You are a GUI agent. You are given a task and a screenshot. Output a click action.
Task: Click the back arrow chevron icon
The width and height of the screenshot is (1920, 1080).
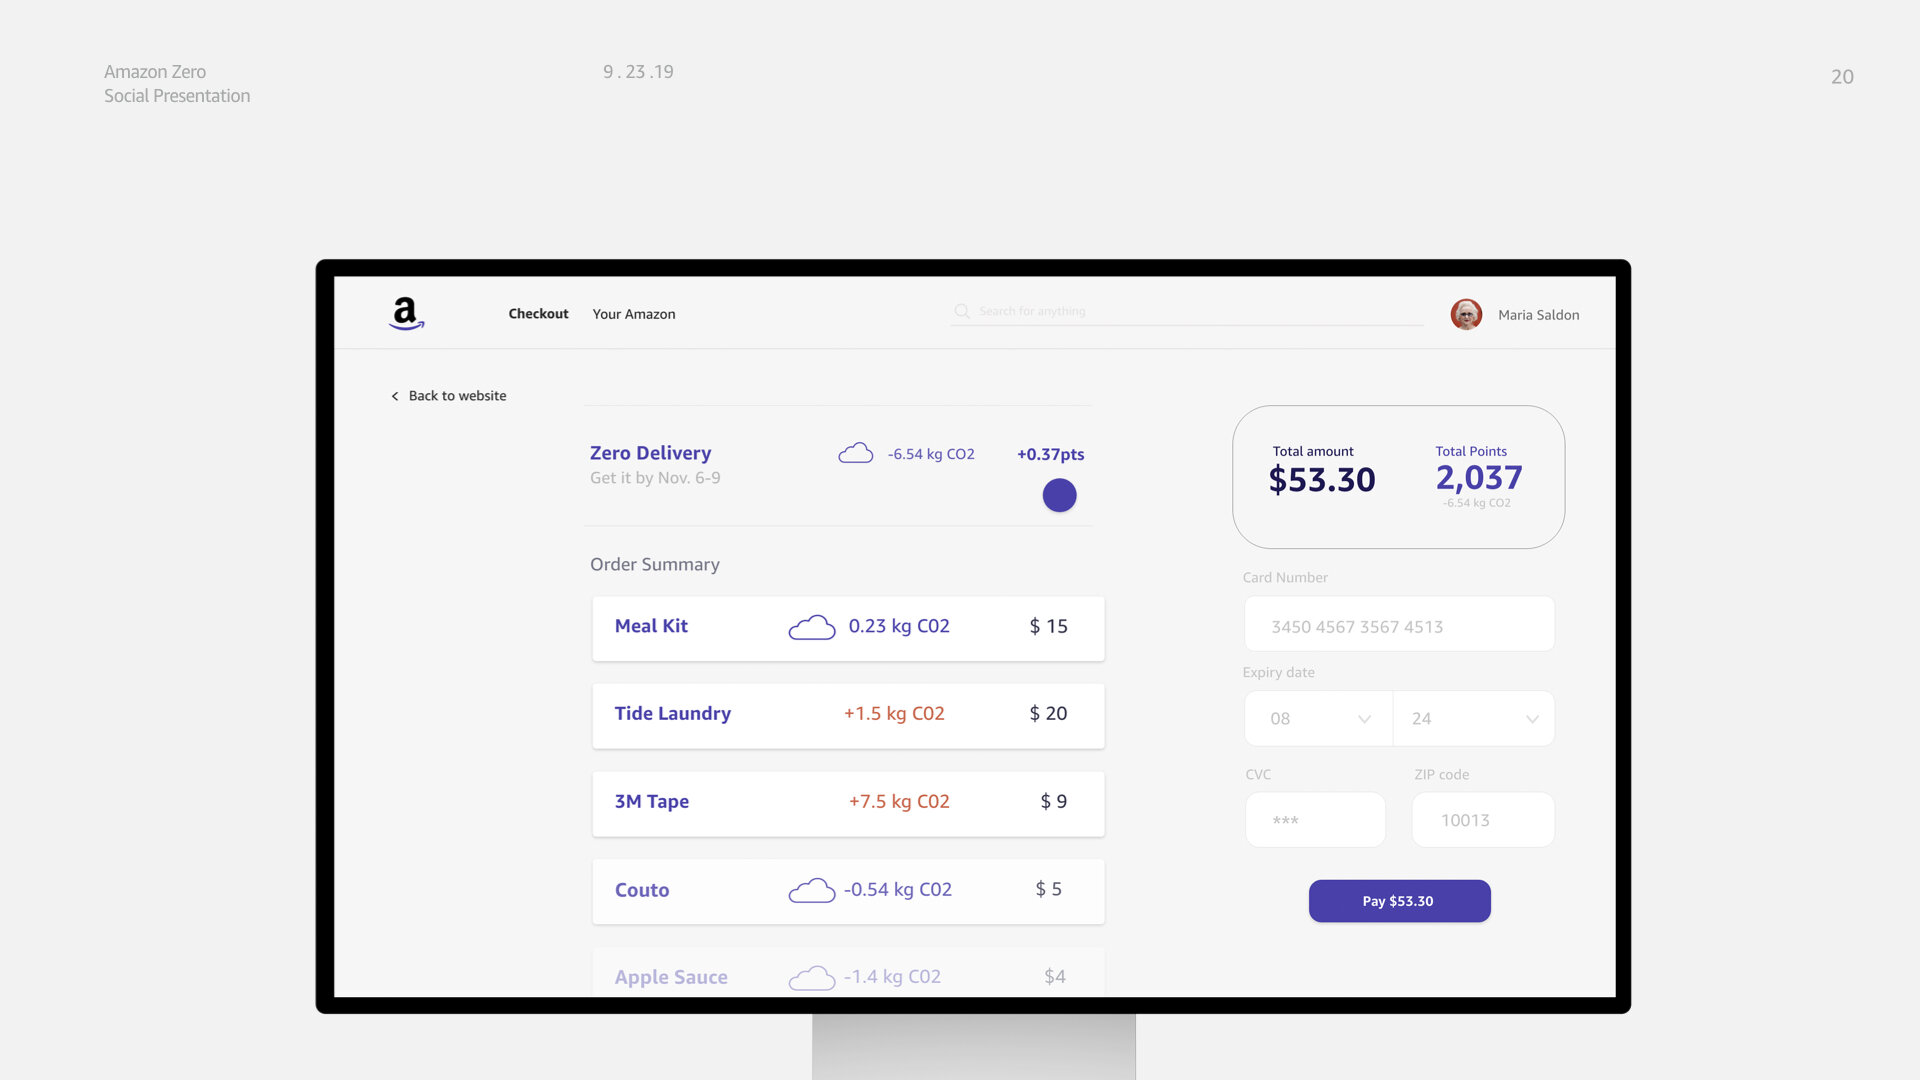point(395,396)
